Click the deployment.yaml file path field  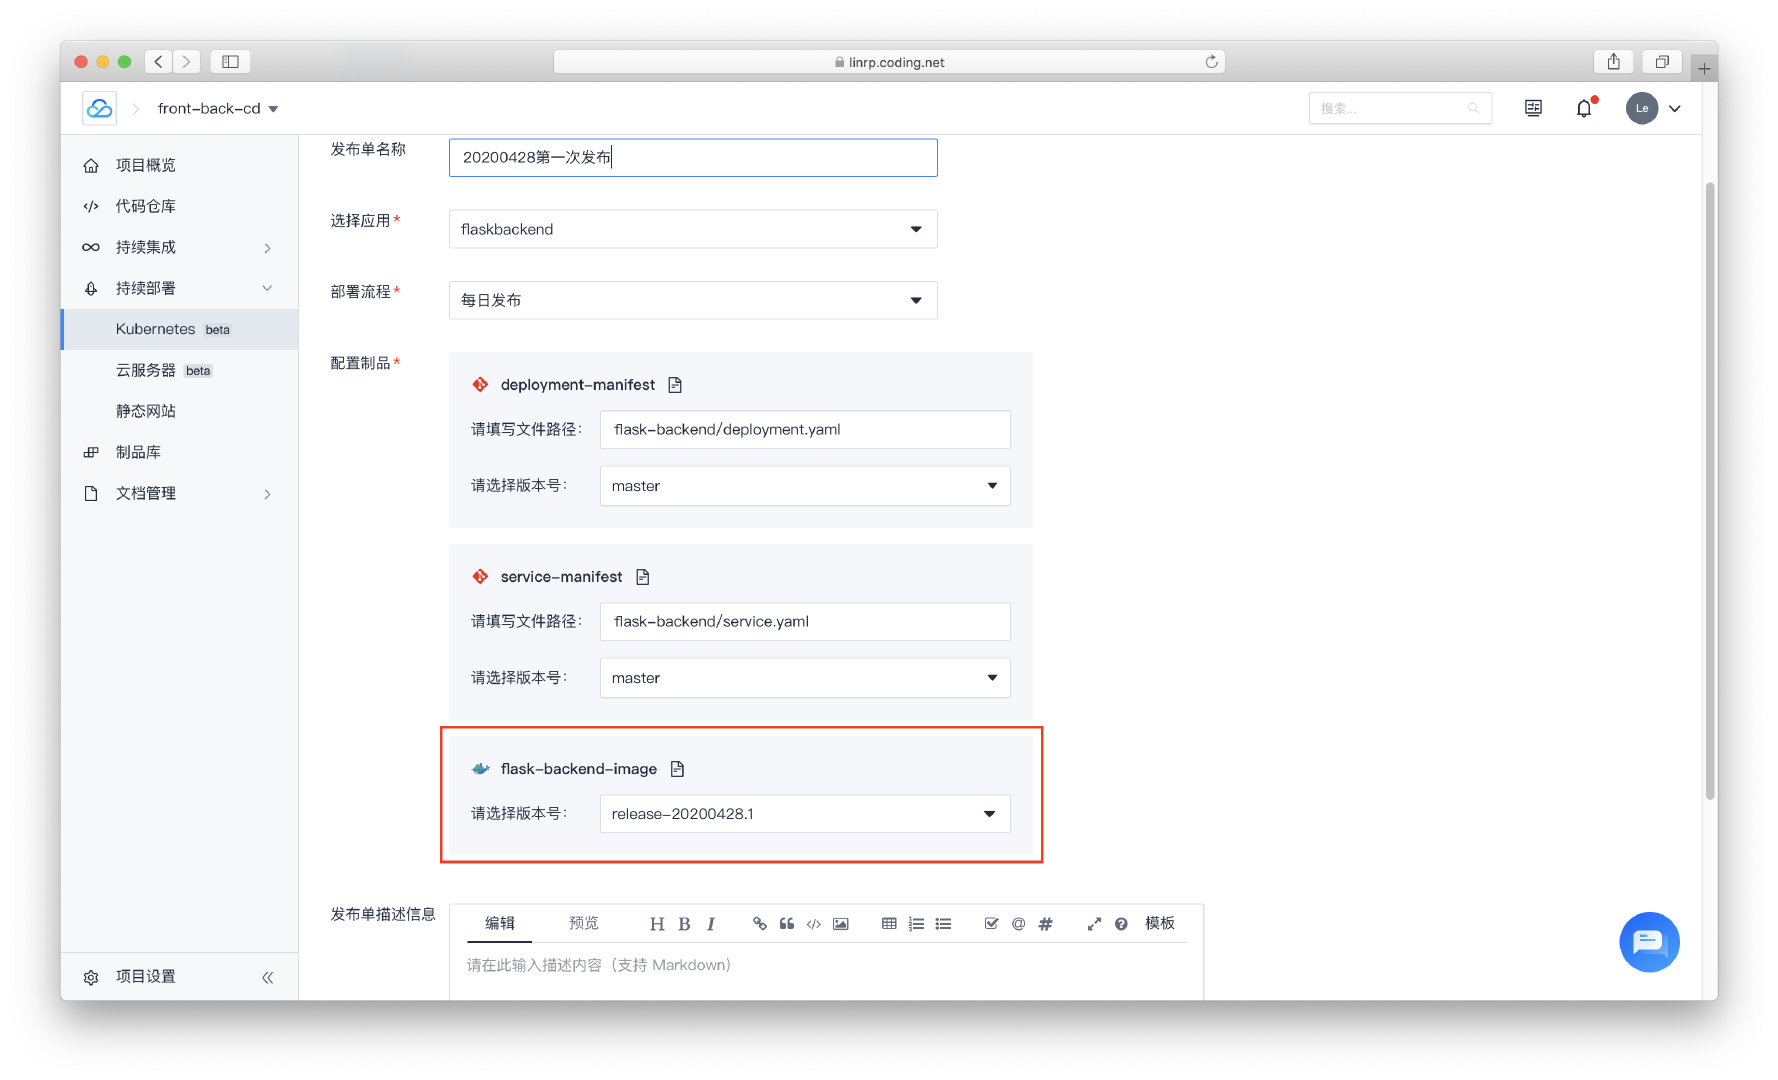pyautogui.click(x=805, y=430)
